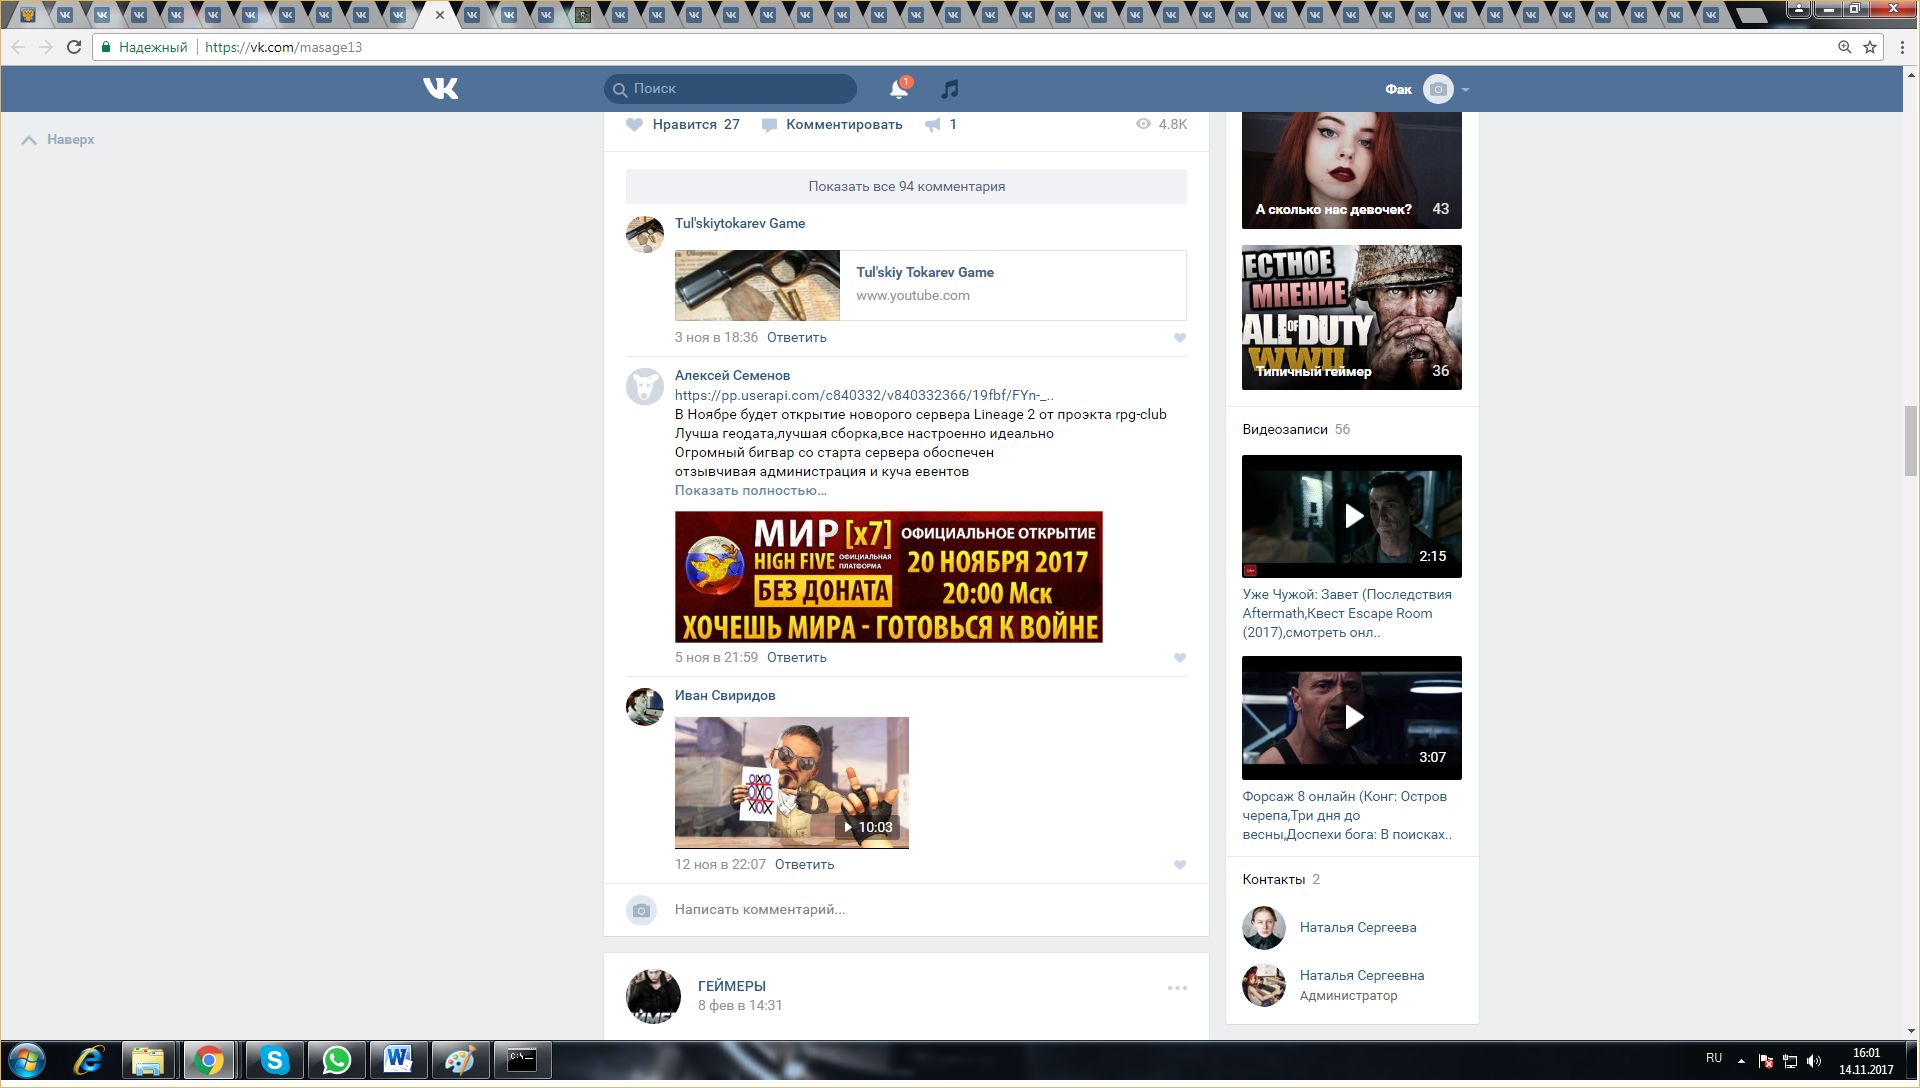Screen dimensions: 1920x1088
Task: Open WhatsApp from taskbar
Action: (336, 1061)
